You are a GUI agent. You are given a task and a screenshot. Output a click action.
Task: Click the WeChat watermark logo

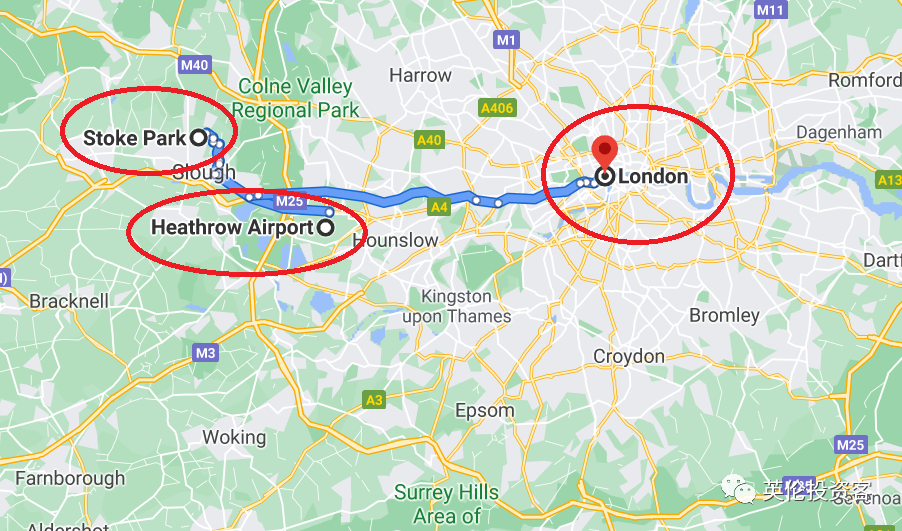(x=739, y=488)
